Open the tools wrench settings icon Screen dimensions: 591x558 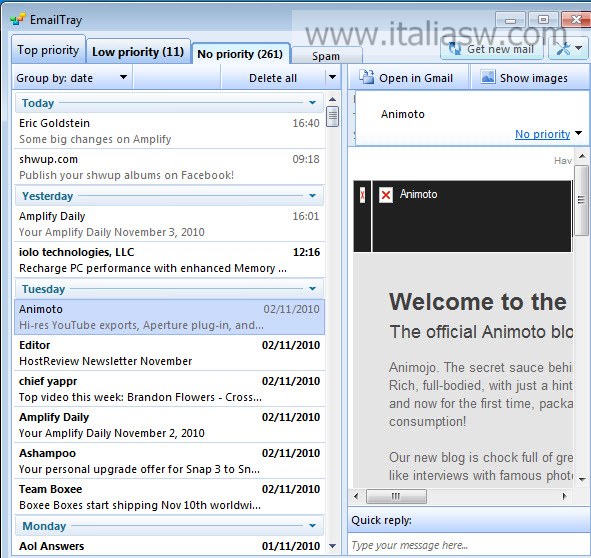point(563,48)
